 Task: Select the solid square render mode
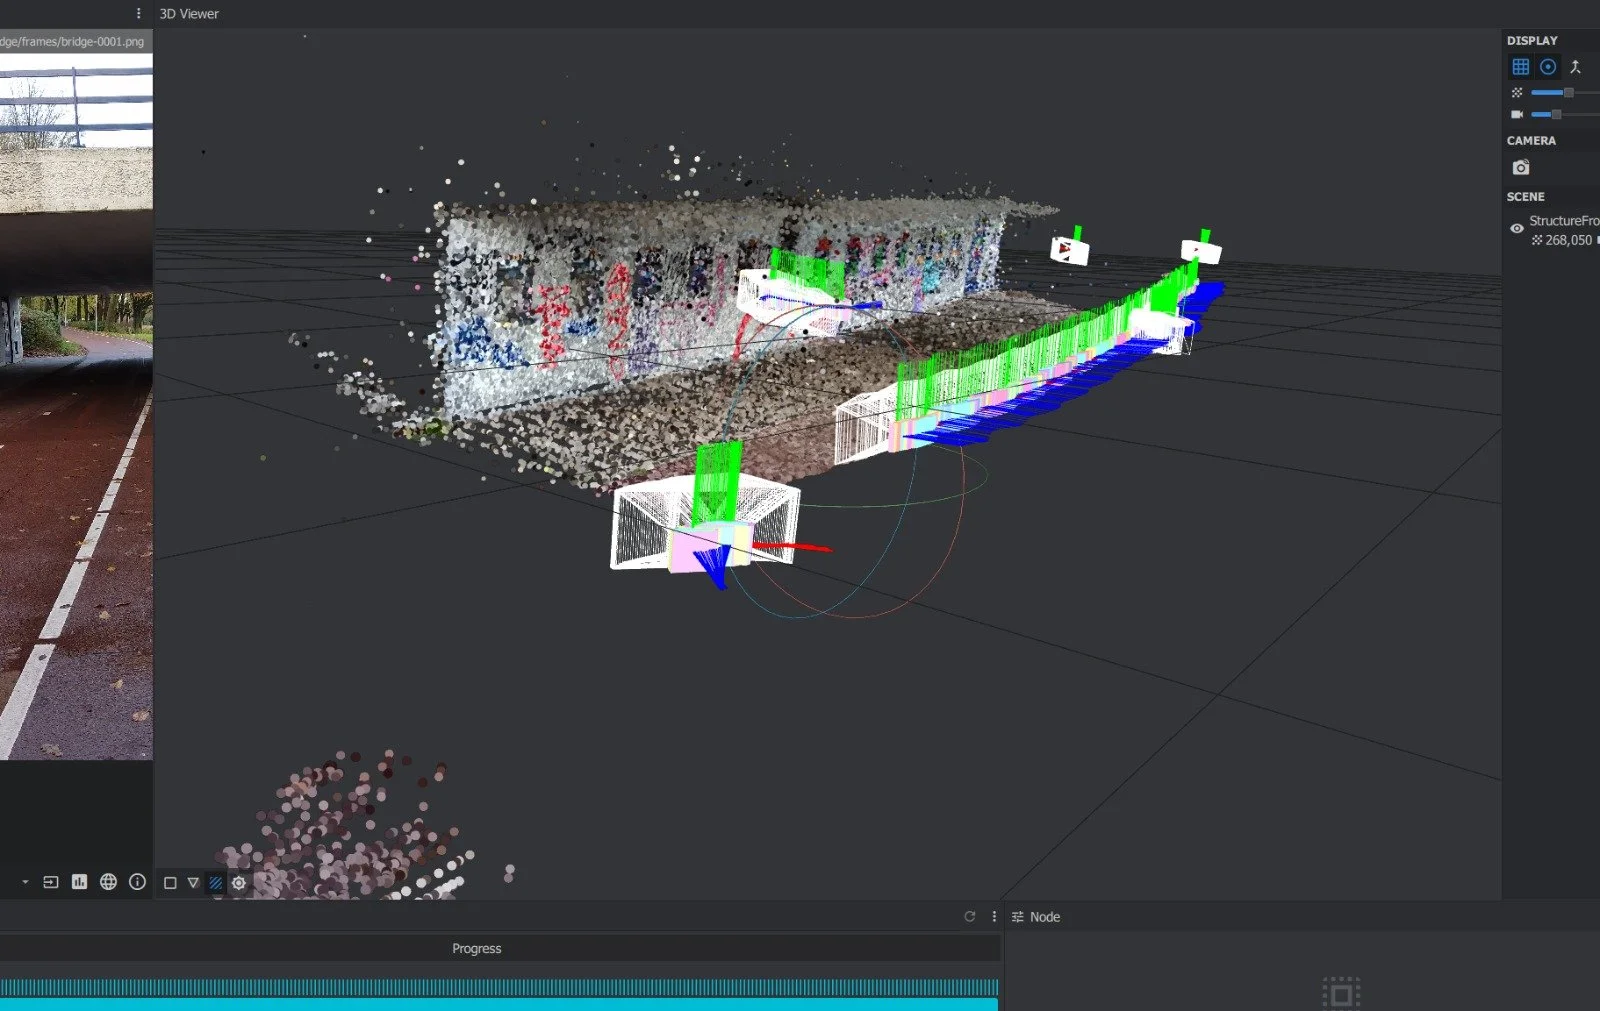(x=170, y=883)
